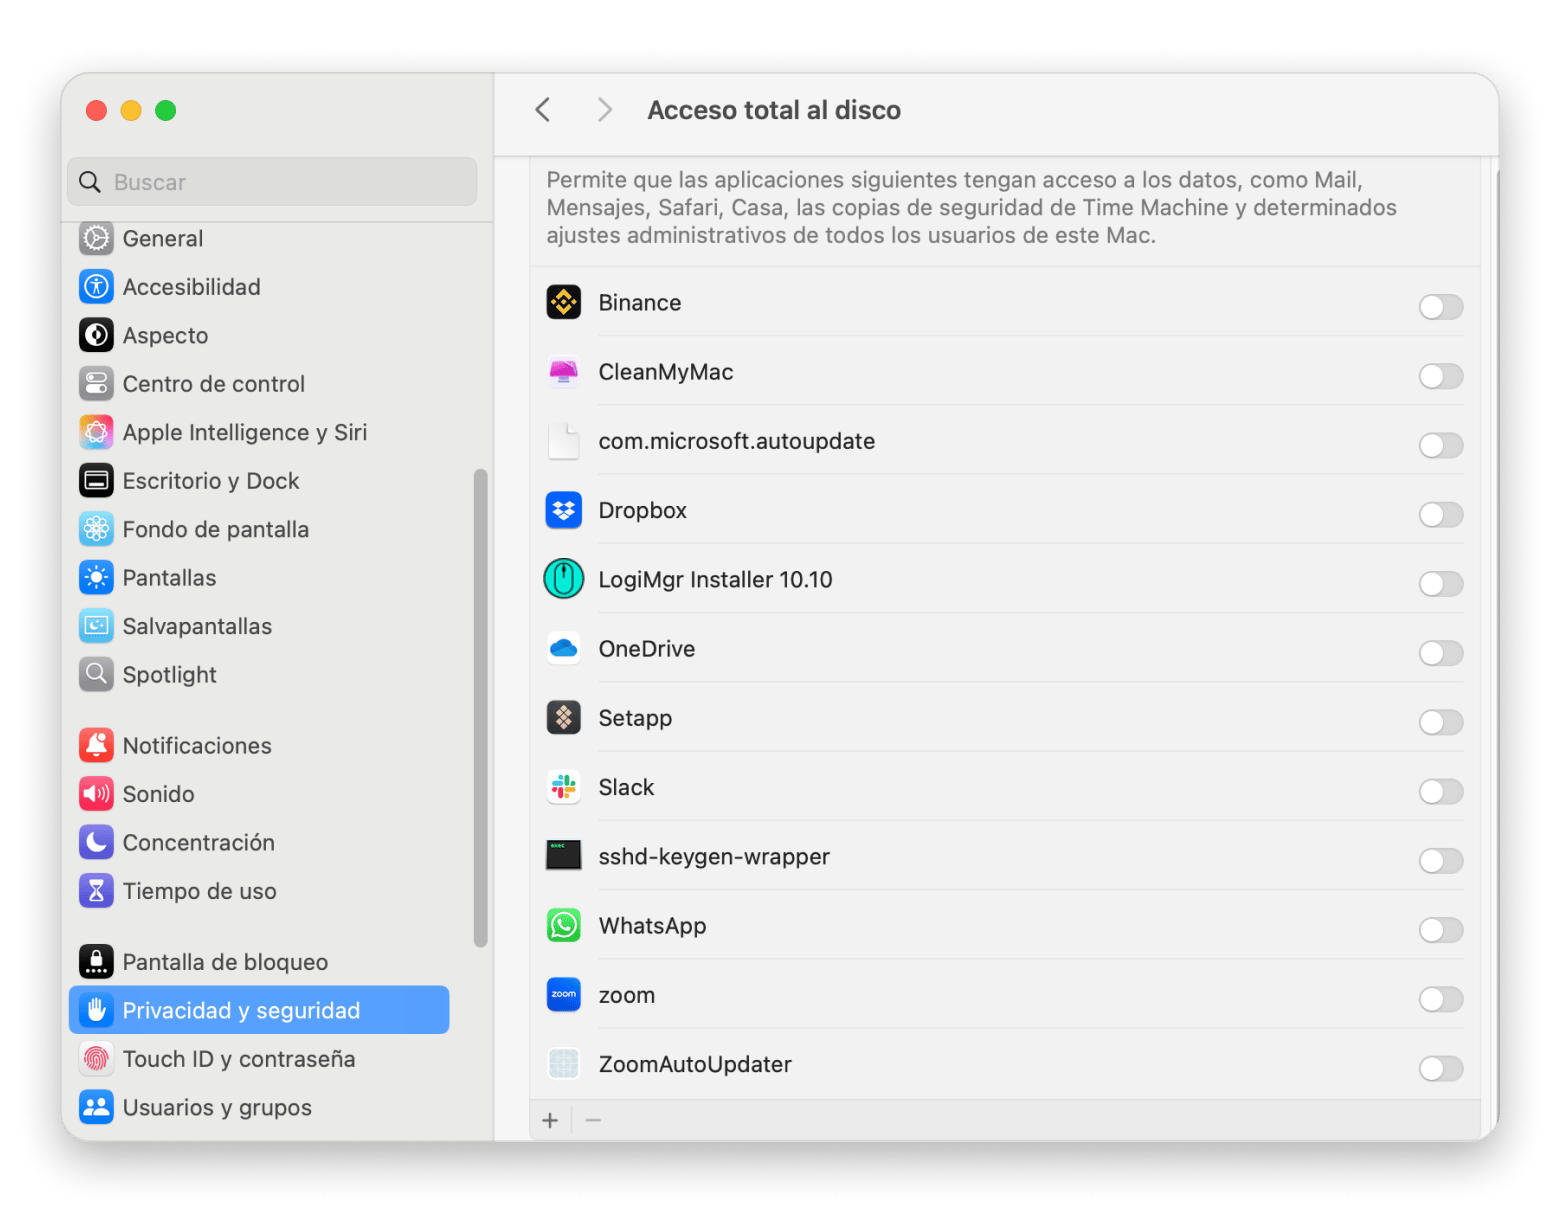Click the OneDrive cloud icon
Viewport: 1560px width, 1222px height.
pyautogui.click(x=564, y=649)
